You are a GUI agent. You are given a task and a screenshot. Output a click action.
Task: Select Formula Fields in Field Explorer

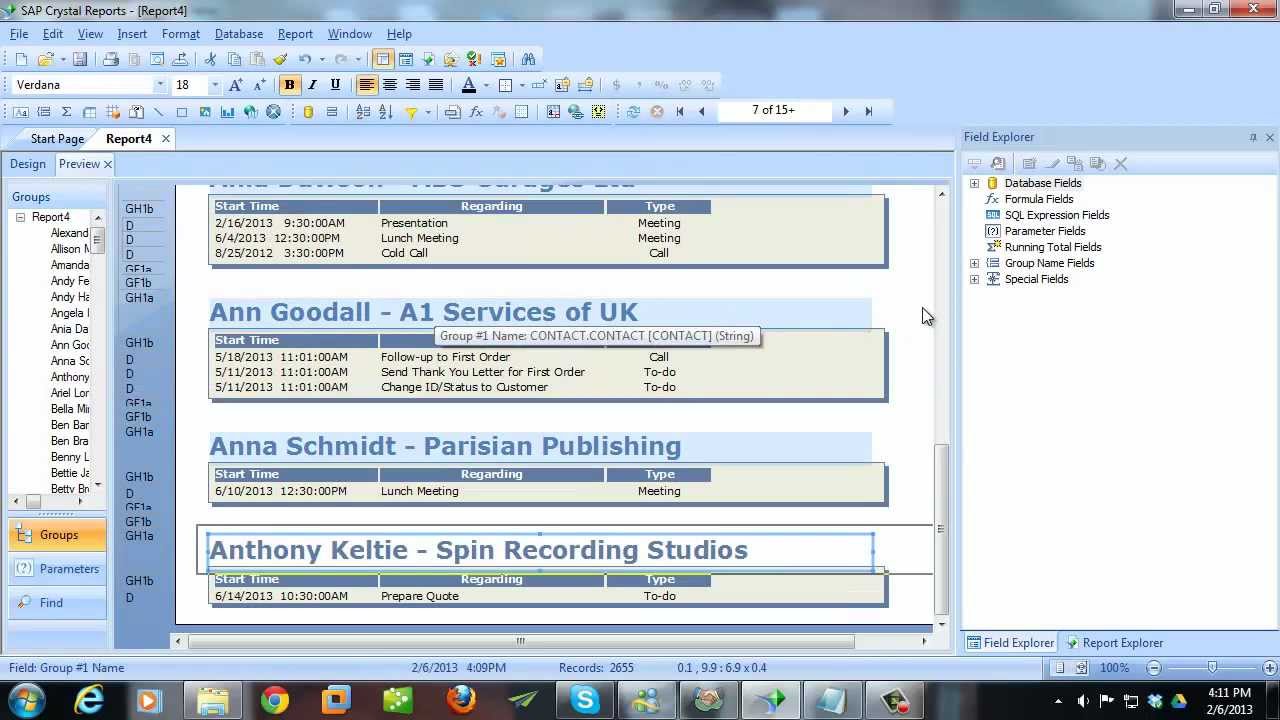[1039, 199]
